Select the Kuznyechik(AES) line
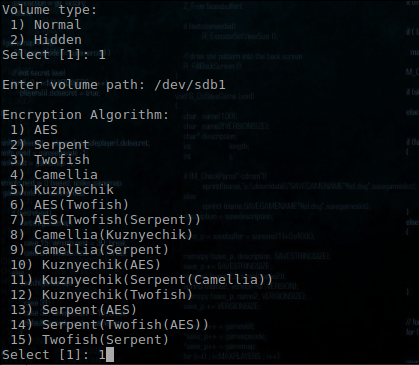The height and width of the screenshot is (365, 419). [x=86, y=265]
